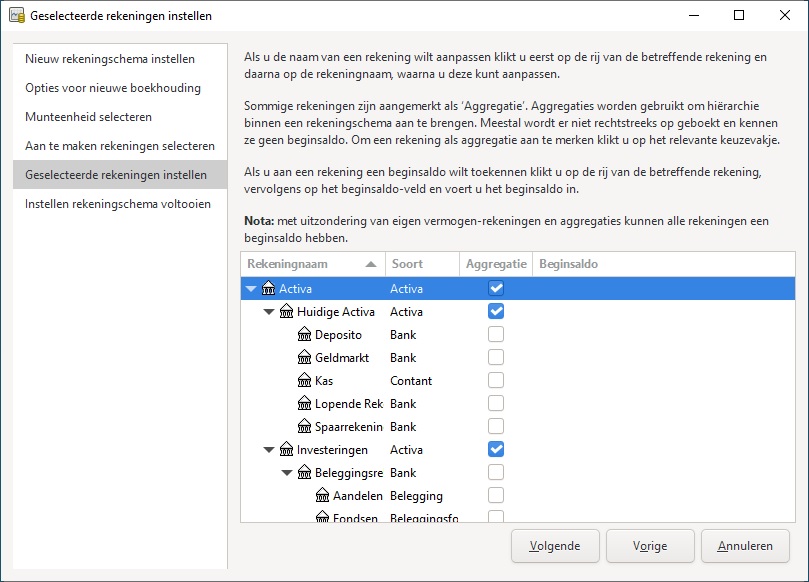
Task: Click the icon beside Investeringen
Action: (x=287, y=450)
